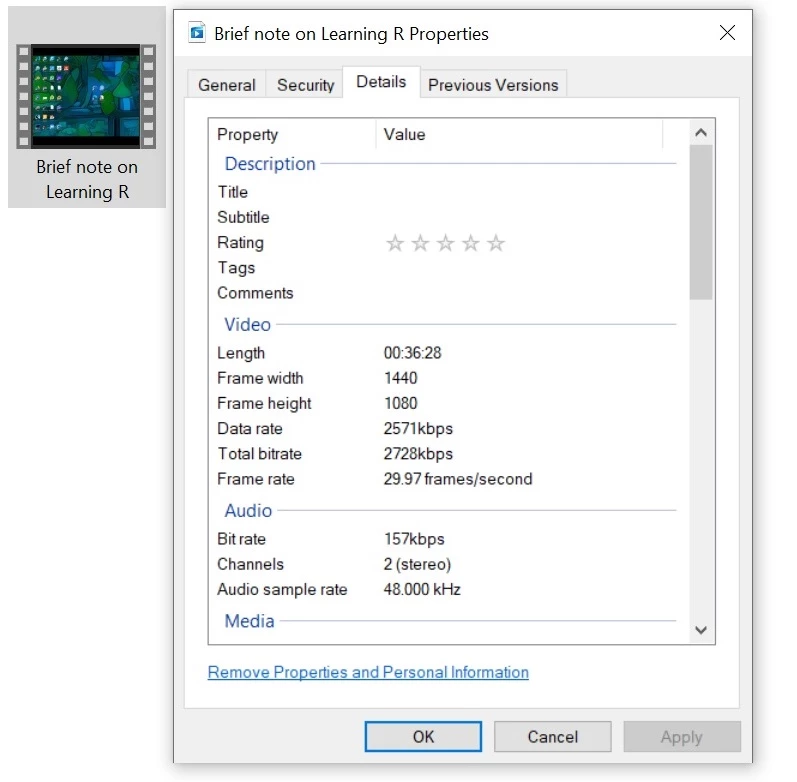Set rating to five stars
Viewport: 797px width, 782px height.
(x=496, y=243)
